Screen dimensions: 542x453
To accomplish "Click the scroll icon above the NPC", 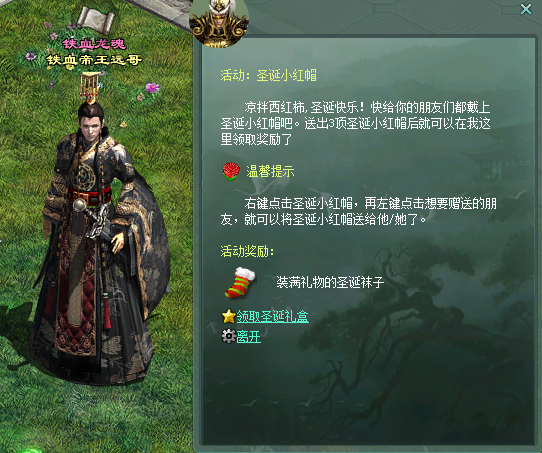I will [95, 19].
